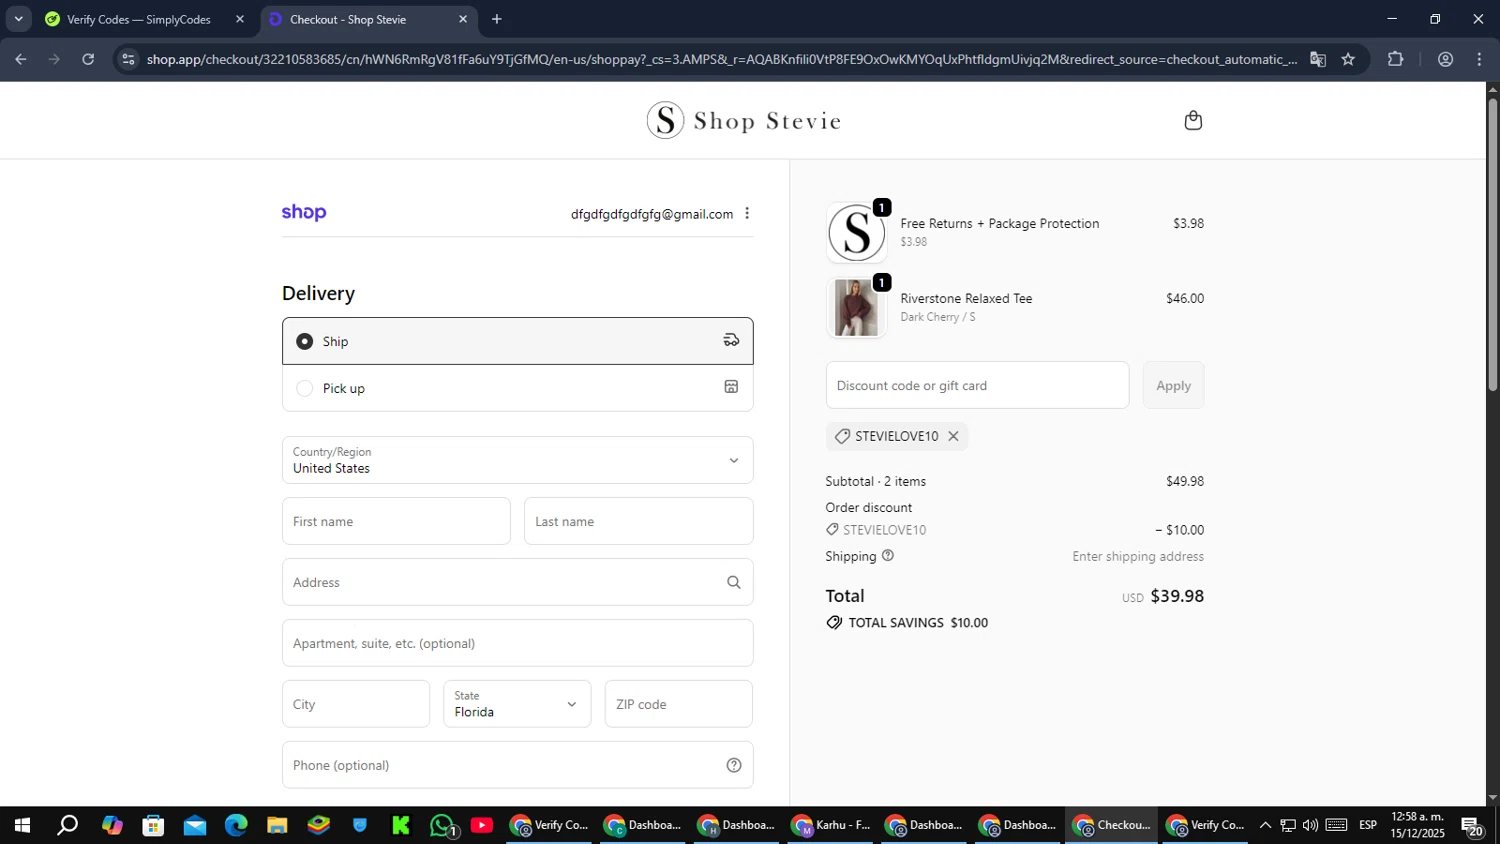The image size is (1500, 844).
Task: Click the Shop Pay logo
Action: 304,212
